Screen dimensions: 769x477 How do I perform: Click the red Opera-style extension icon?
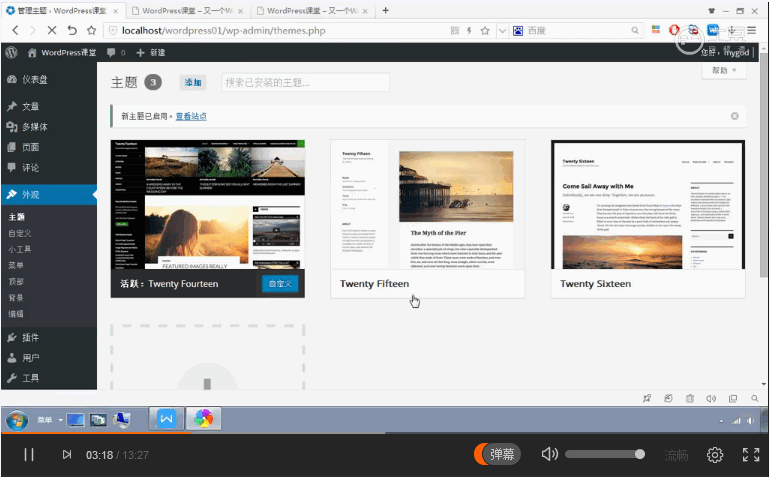point(674,30)
